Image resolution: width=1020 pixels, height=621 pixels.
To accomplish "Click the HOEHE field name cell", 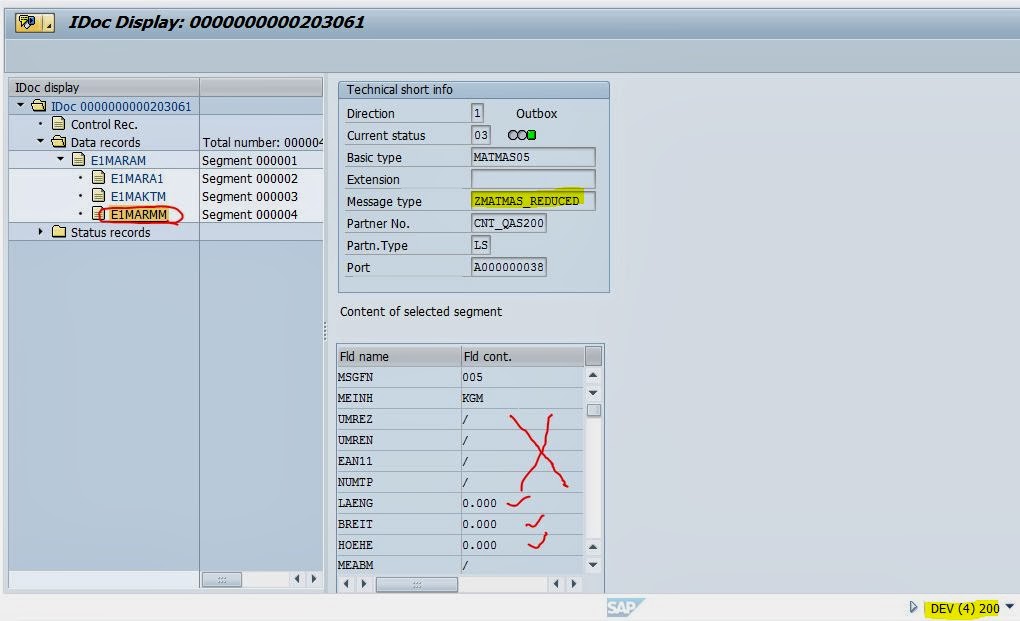I will (x=399, y=545).
